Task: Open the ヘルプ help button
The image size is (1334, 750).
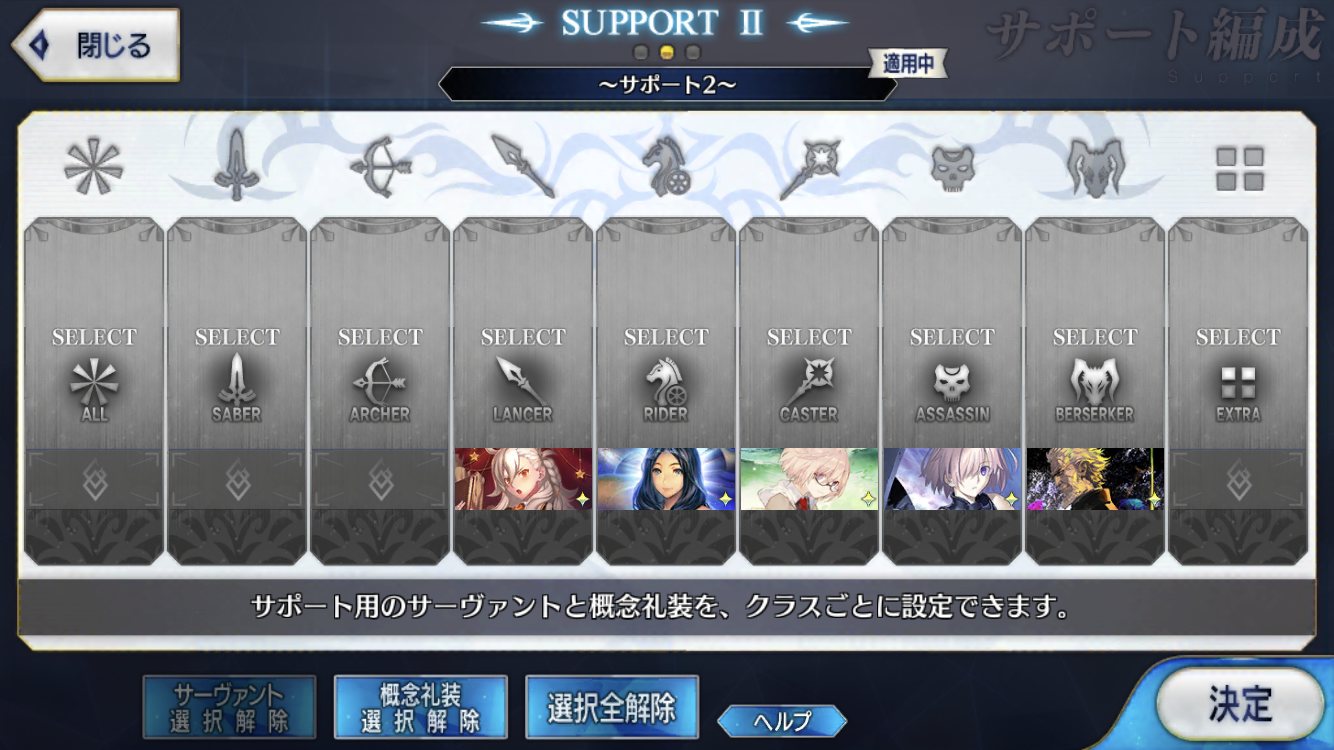Action: tap(782, 720)
